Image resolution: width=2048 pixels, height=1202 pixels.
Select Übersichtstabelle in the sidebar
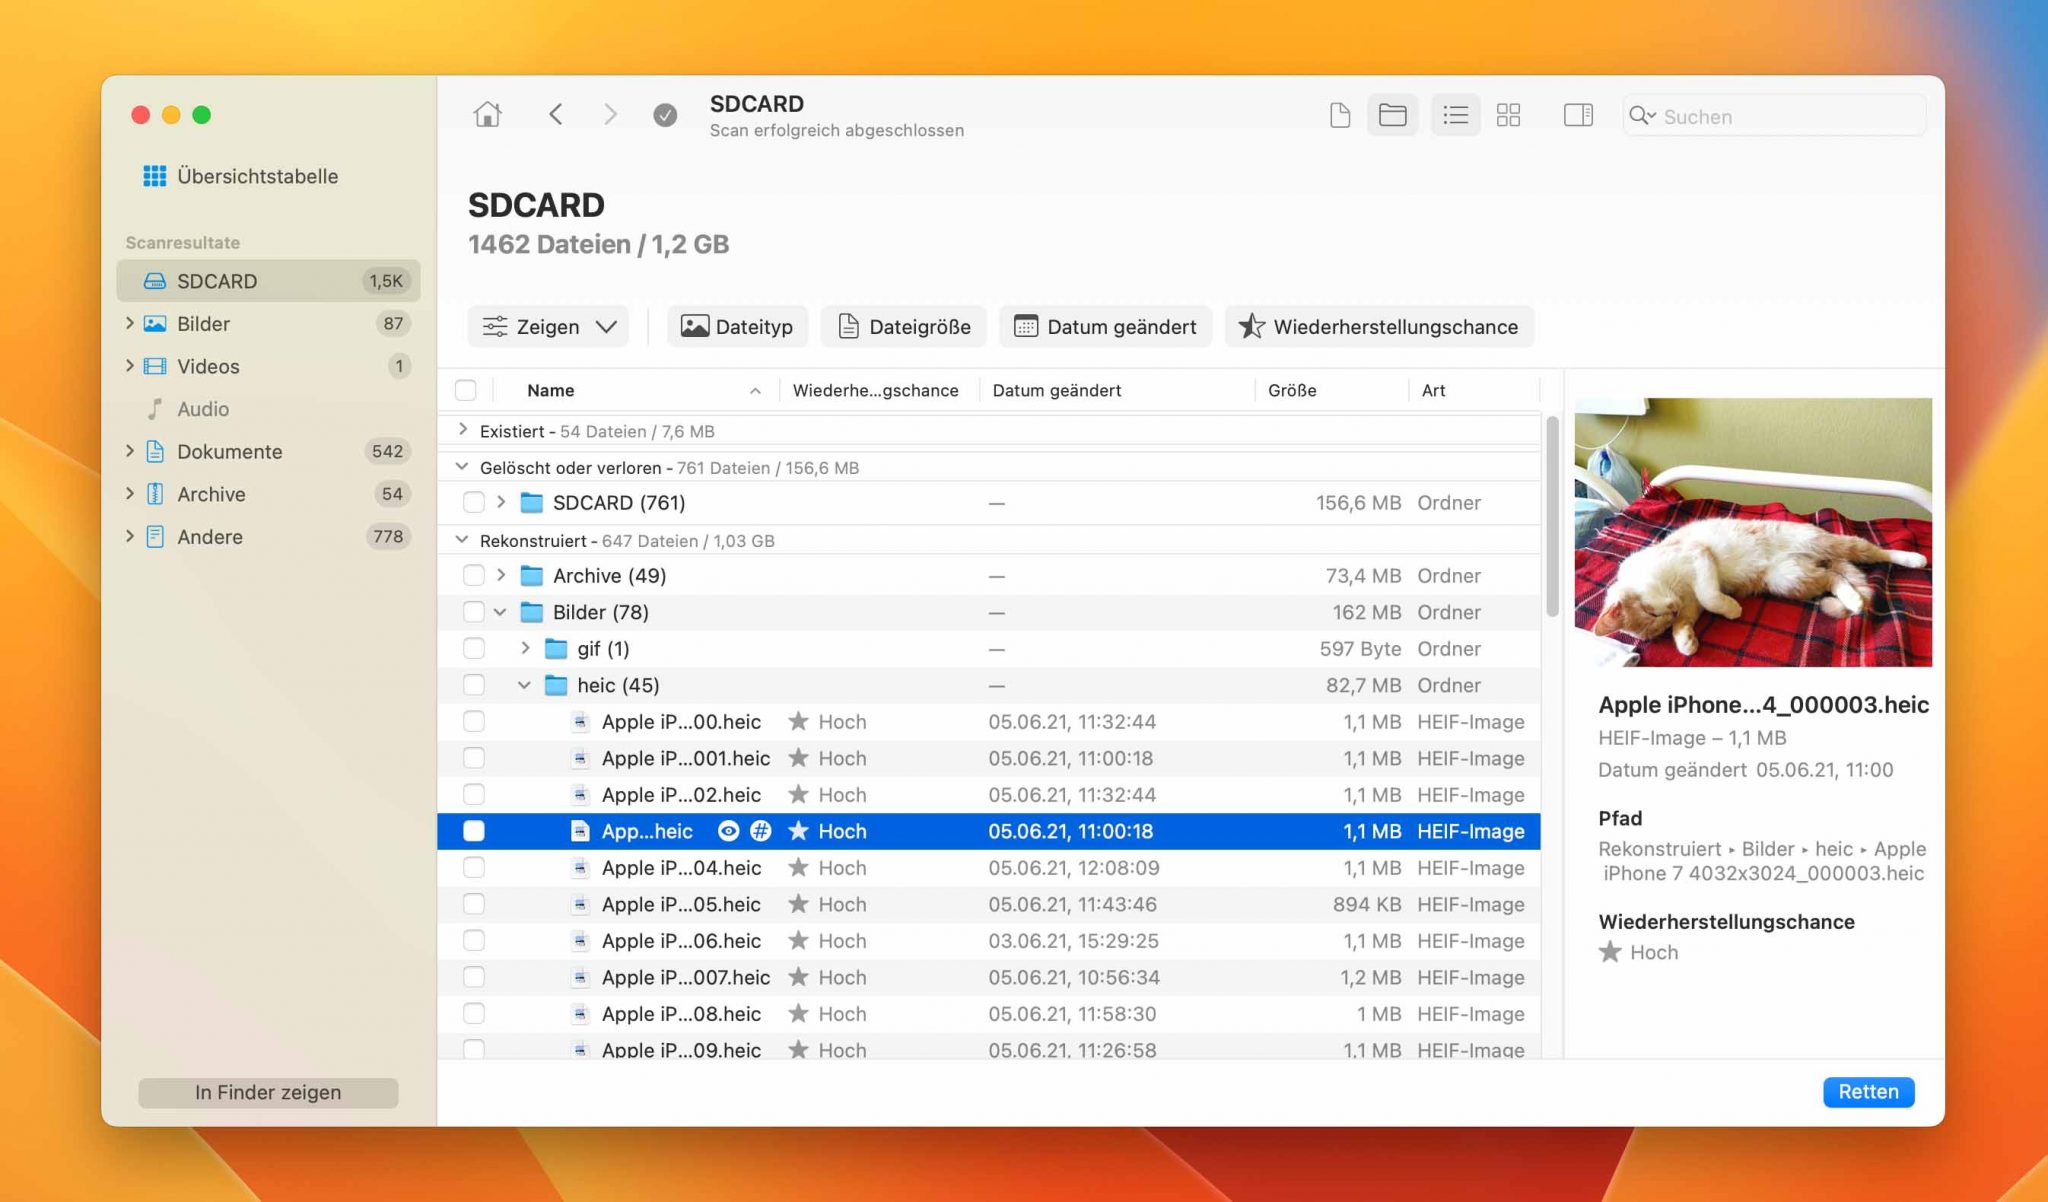[x=257, y=176]
